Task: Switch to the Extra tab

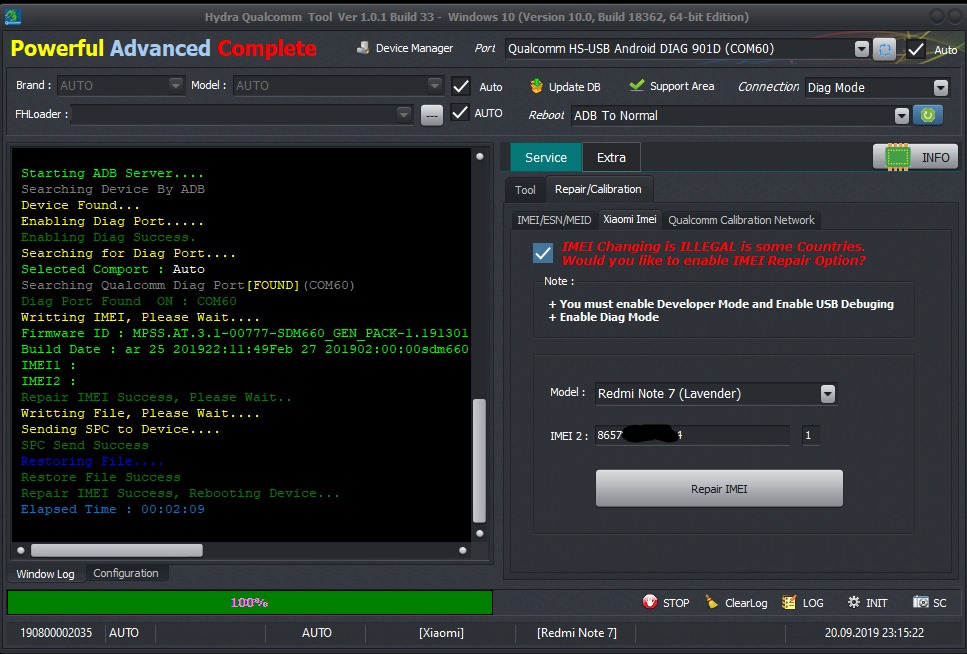Action: point(611,157)
